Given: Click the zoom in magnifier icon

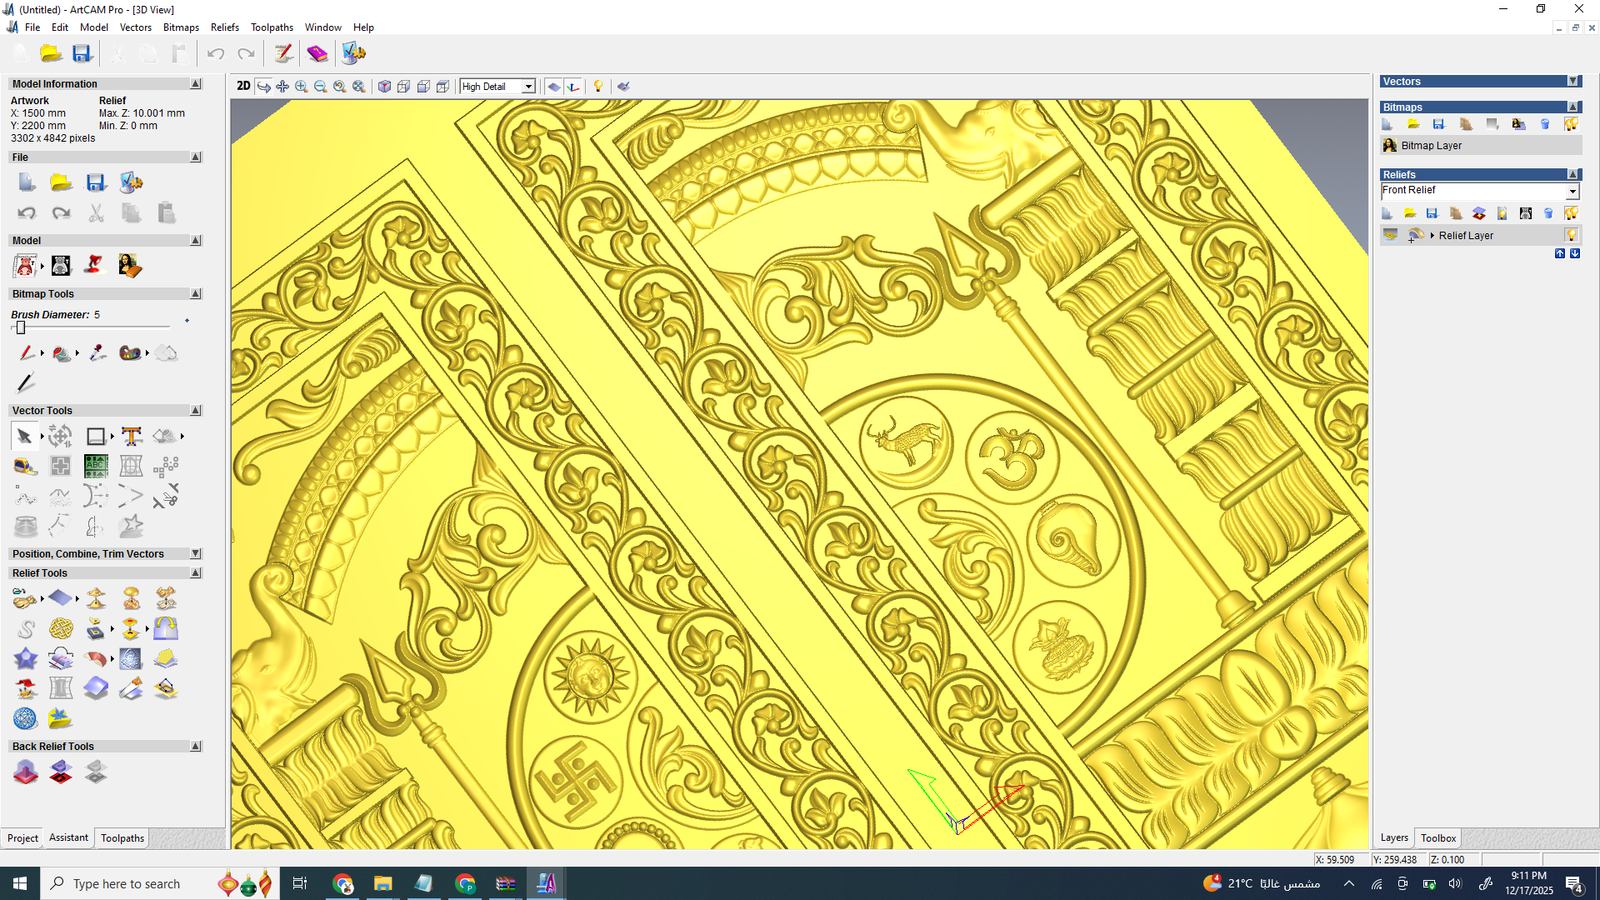Looking at the screenshot, I should coord(301,87).
